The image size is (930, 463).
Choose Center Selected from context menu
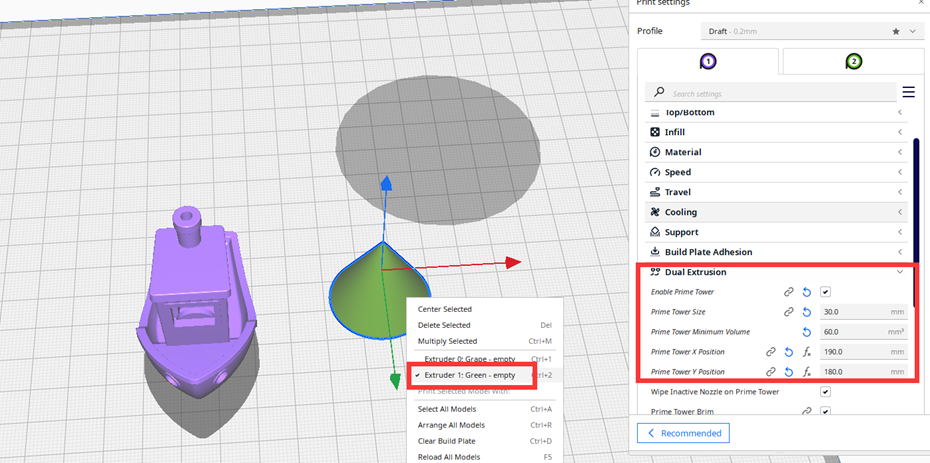click(x=485, y=309)
